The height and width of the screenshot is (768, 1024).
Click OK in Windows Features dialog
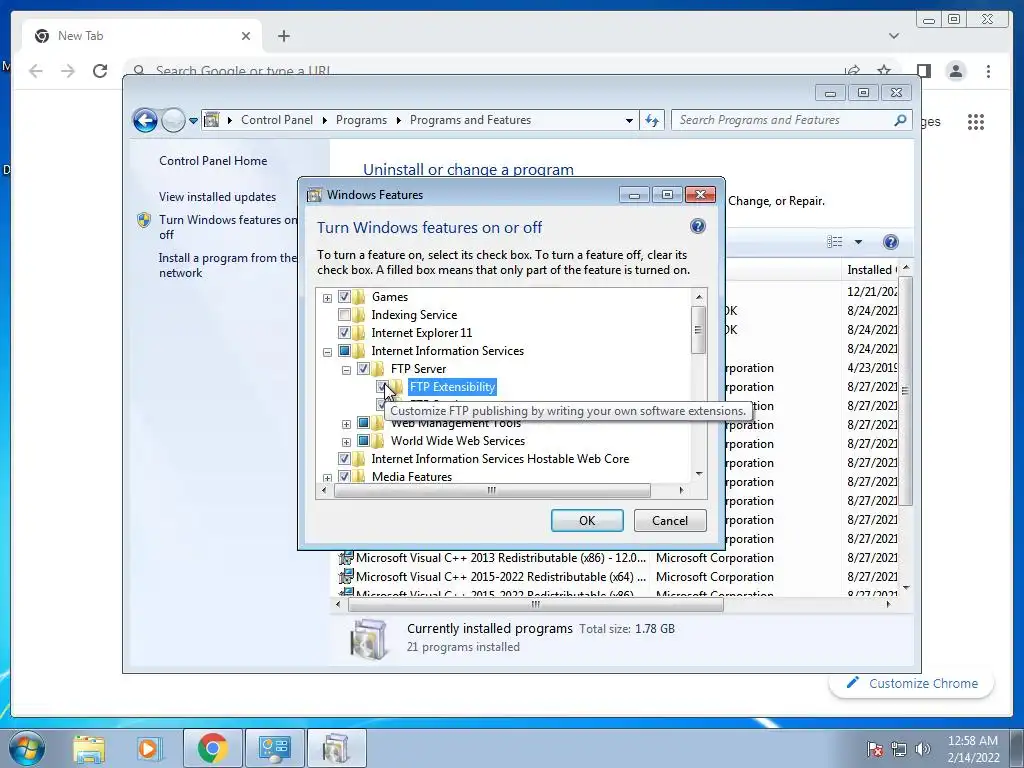click(587, 520)
